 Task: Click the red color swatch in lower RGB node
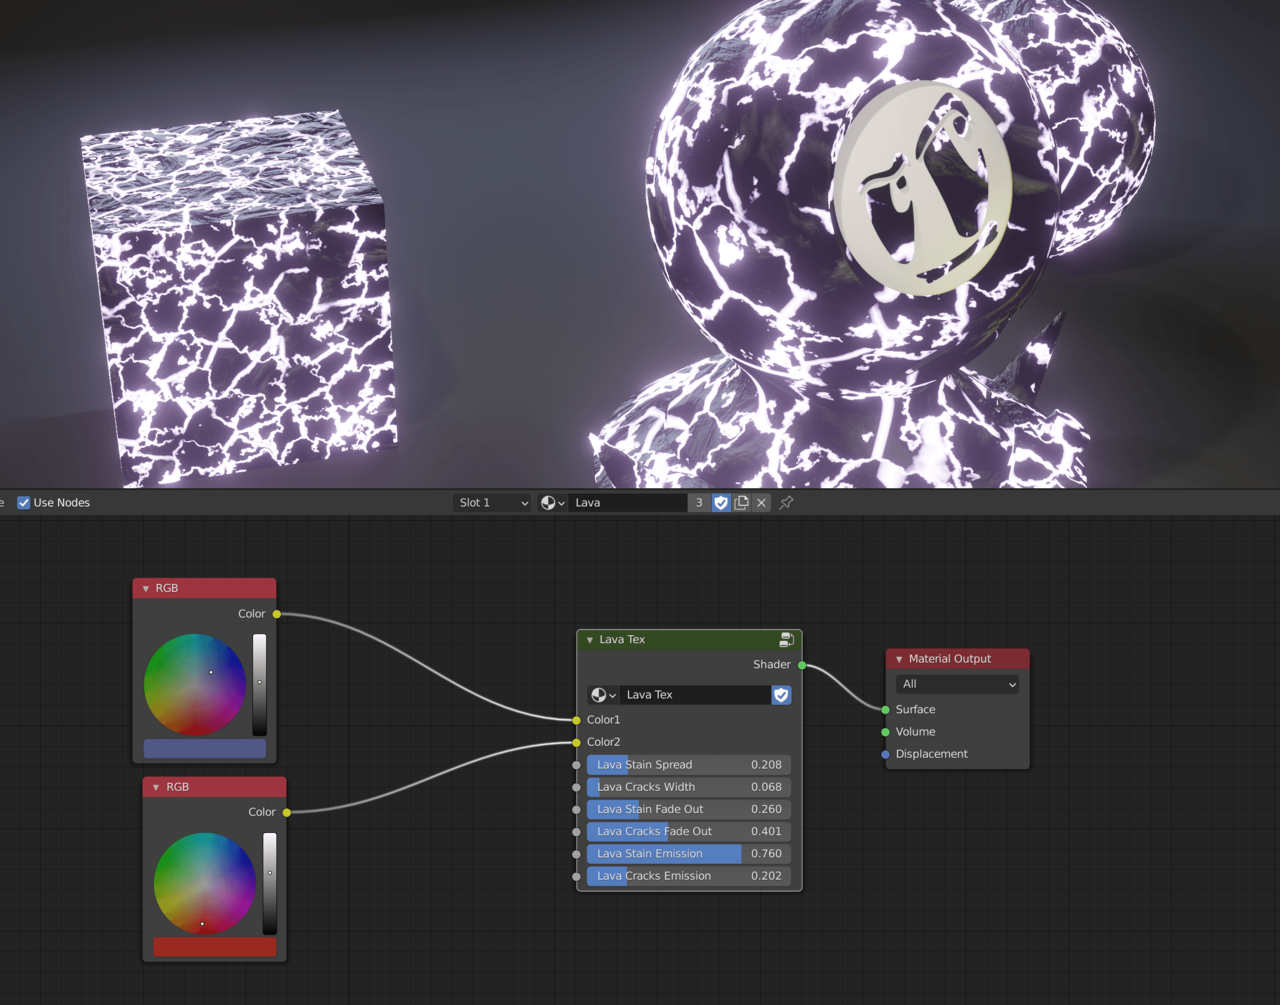coord(214,947)
